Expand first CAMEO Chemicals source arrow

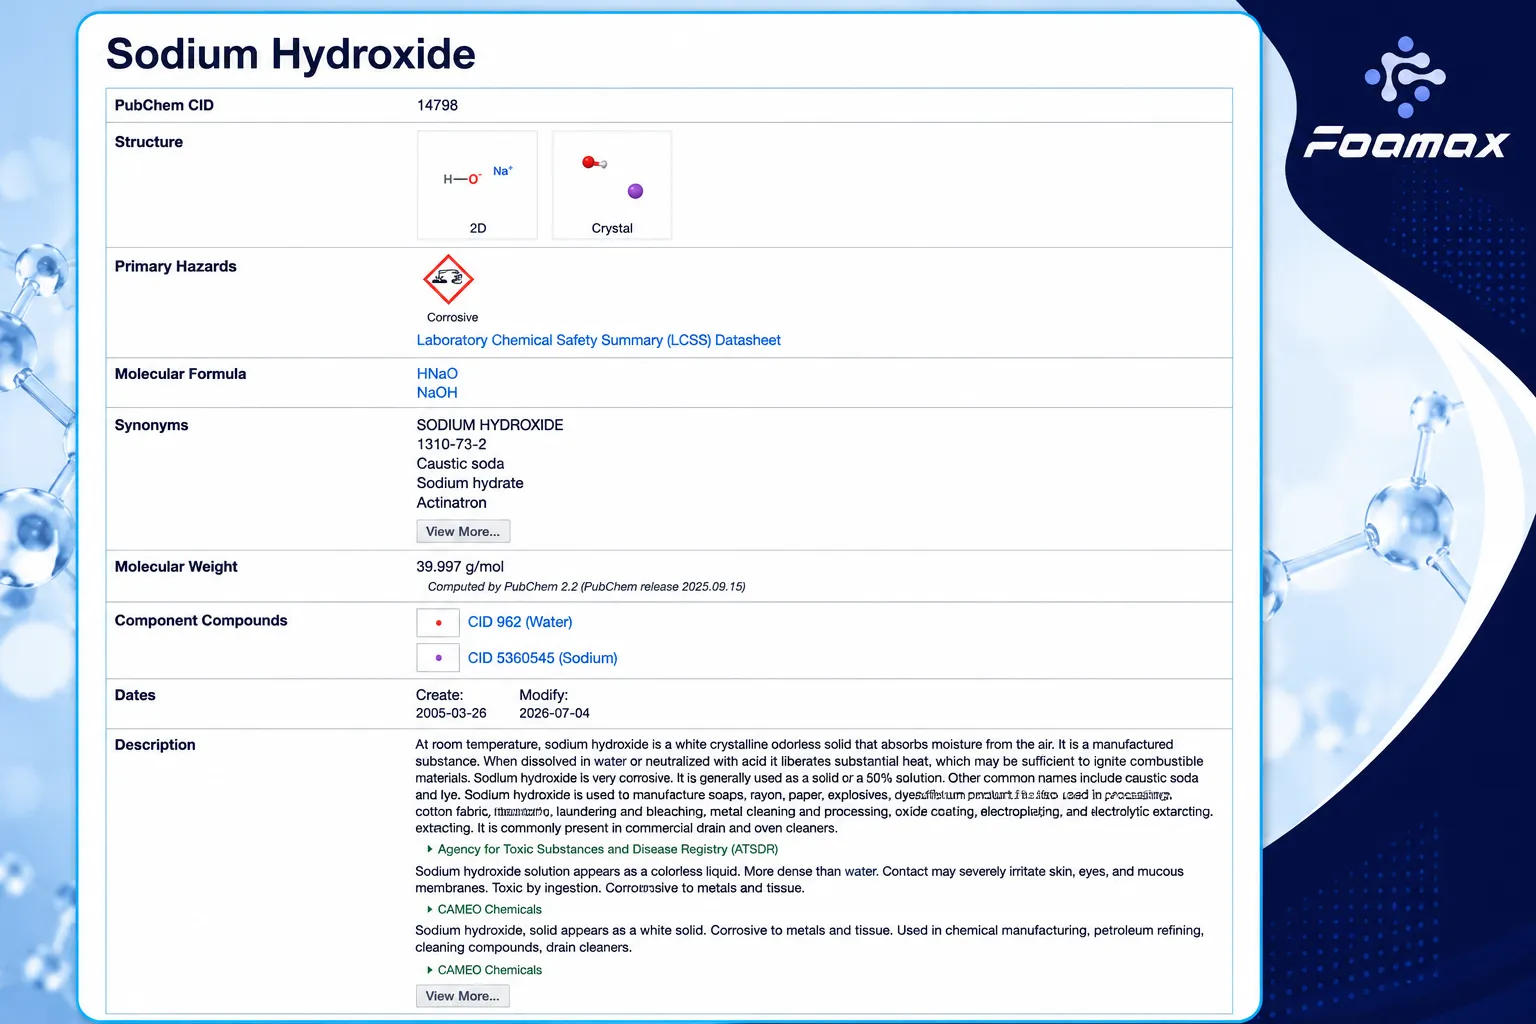click(x=430, y=909)
